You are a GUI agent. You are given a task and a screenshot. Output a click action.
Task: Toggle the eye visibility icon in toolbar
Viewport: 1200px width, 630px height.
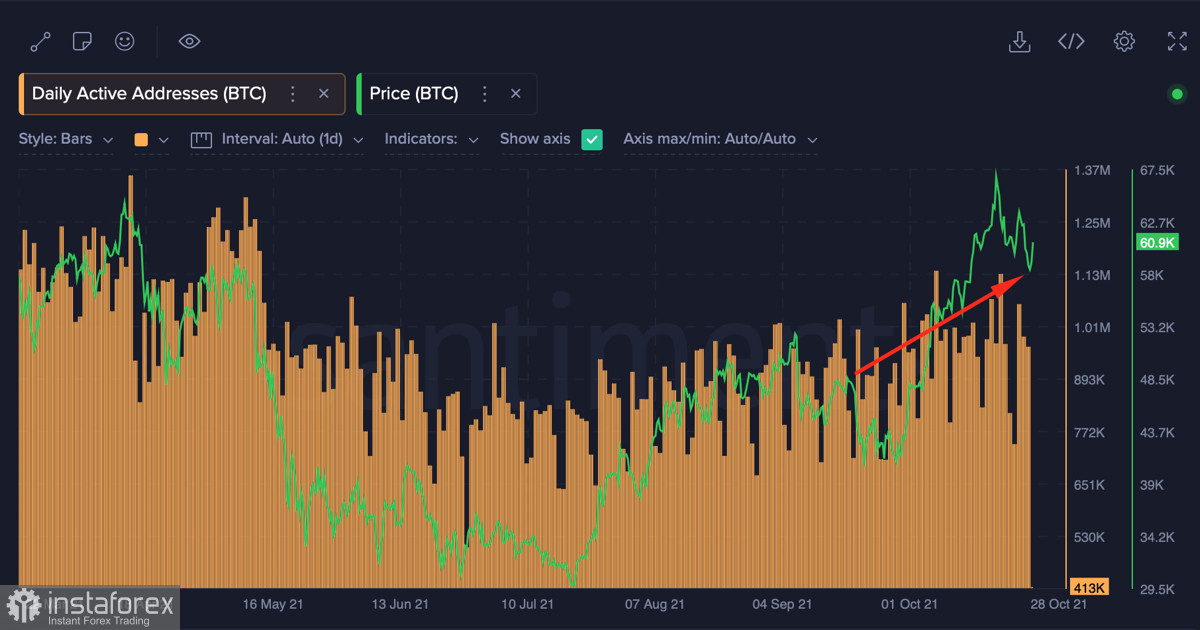[x=189, y=41]
